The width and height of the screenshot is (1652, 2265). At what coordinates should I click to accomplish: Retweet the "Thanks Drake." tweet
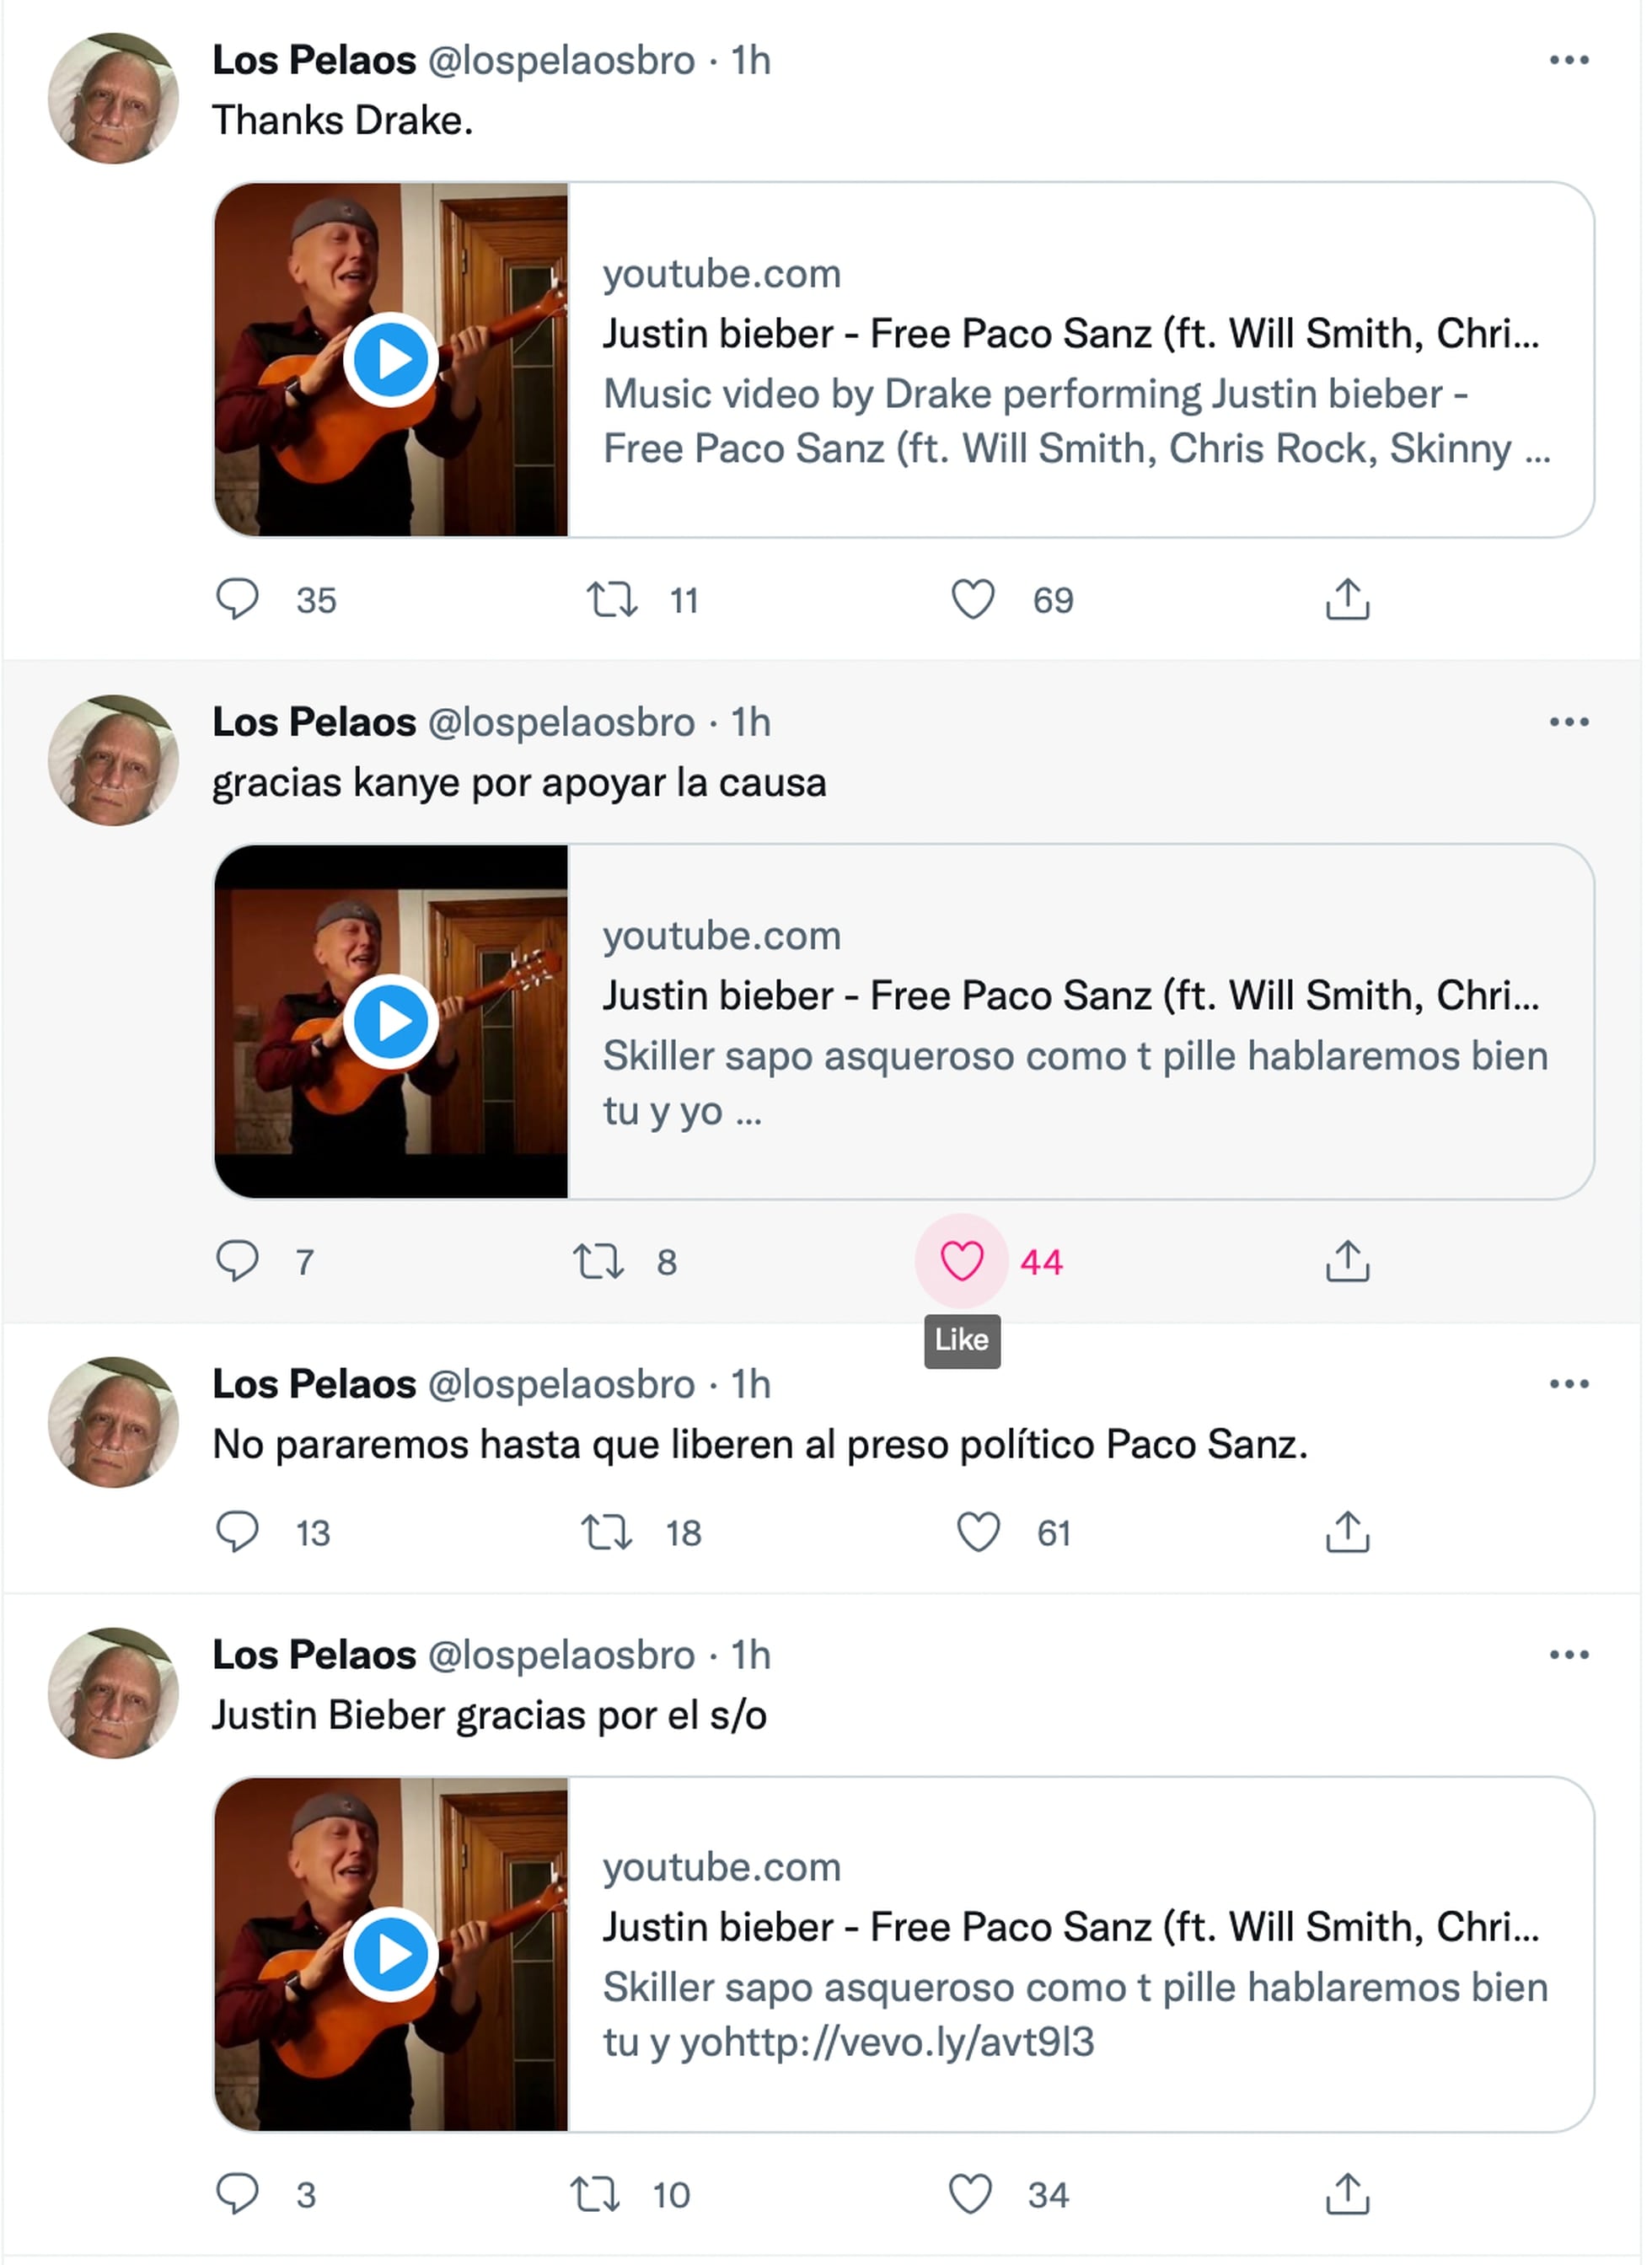pos(611,600)
